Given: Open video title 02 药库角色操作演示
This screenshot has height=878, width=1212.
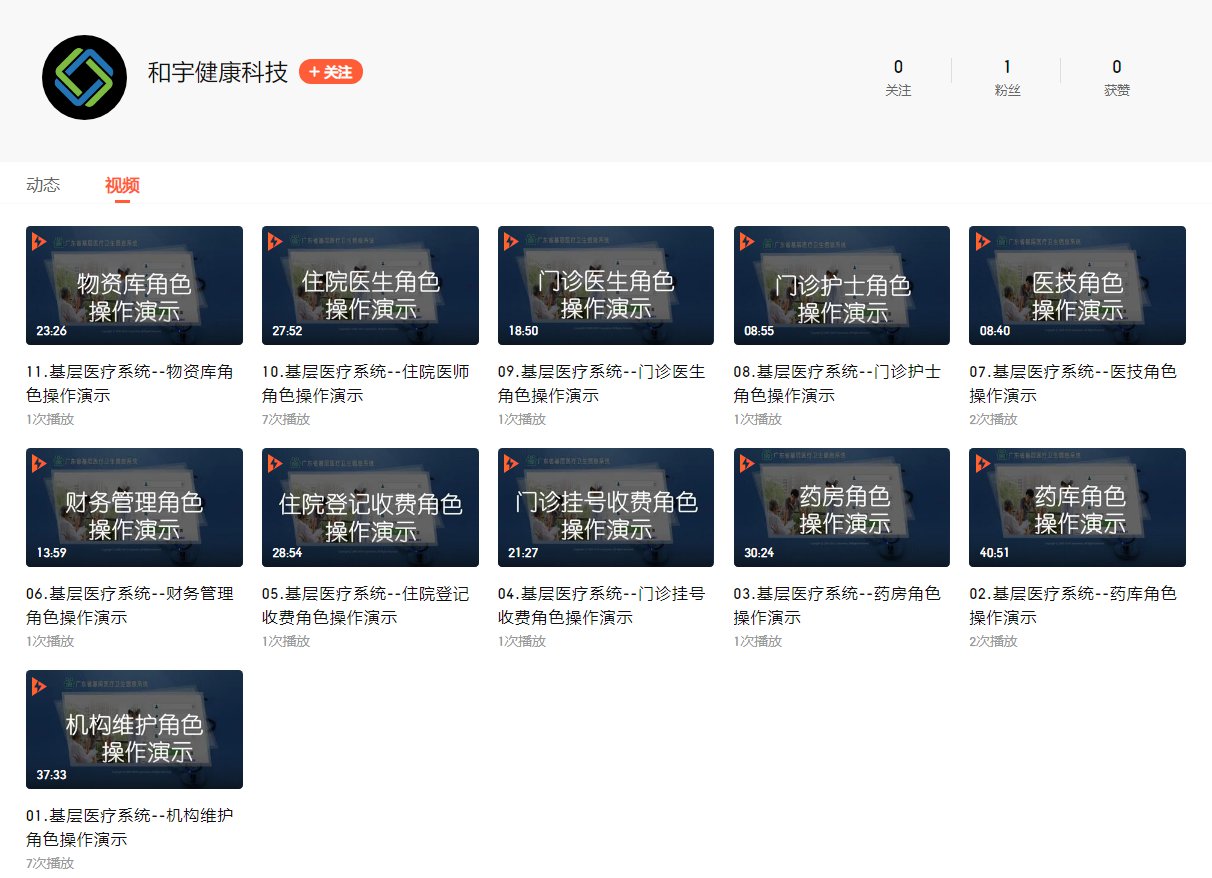Looking at the screenshot, I should [1072, 605].
